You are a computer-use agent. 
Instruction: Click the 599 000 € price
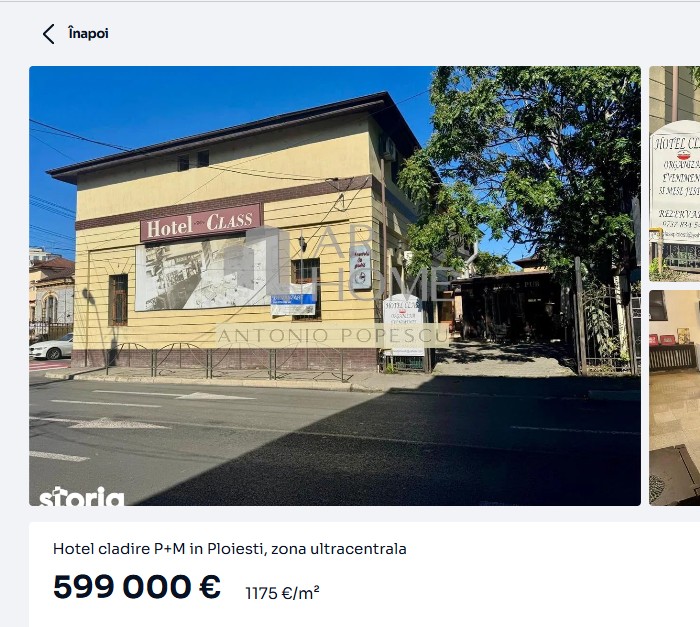137,586
